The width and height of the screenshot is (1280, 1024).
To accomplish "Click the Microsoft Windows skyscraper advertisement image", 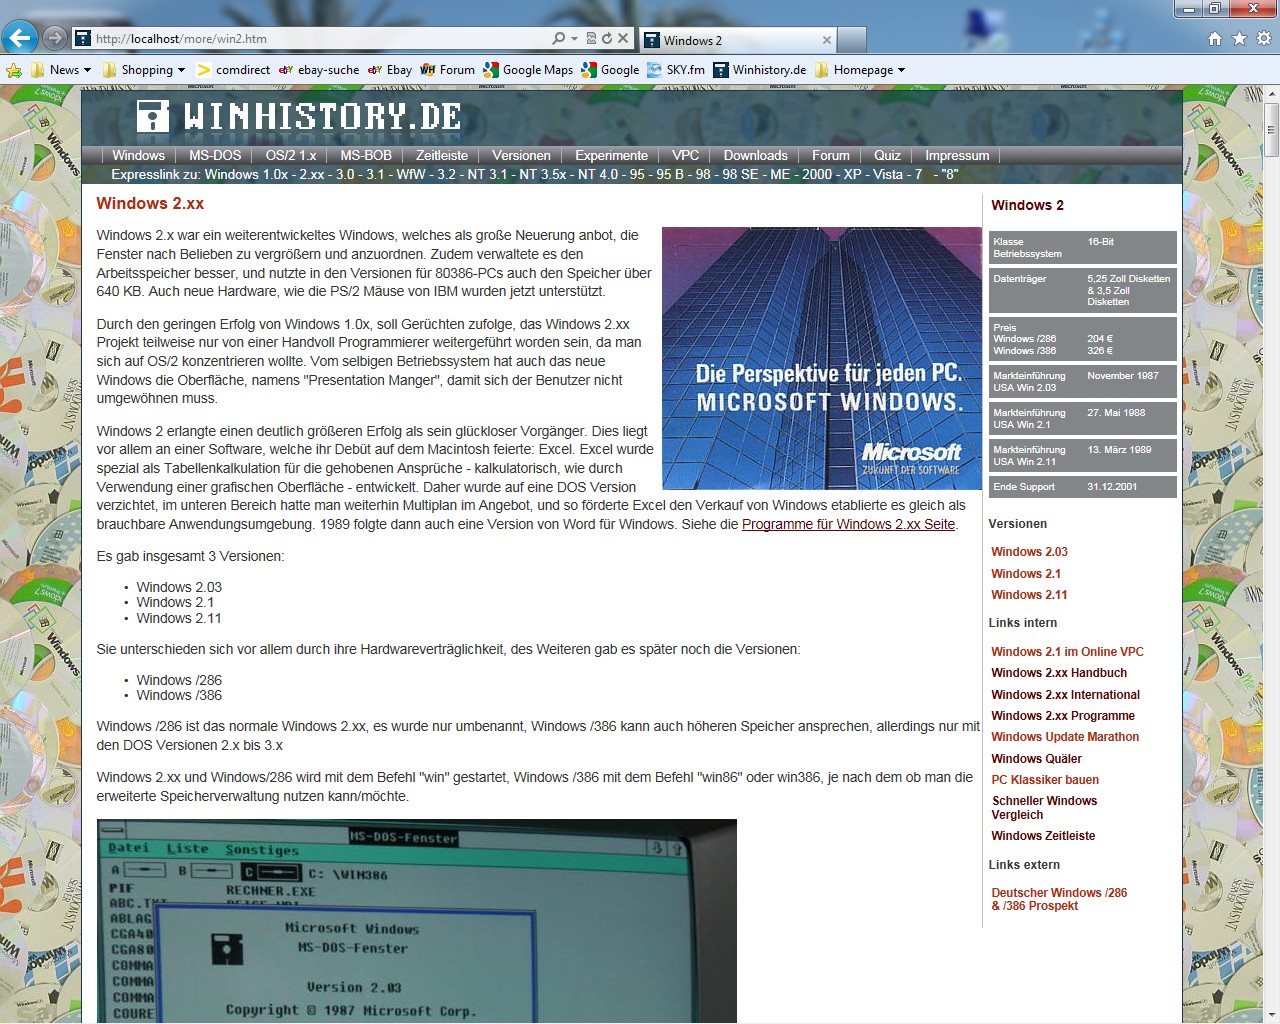I will coord(821,358).
